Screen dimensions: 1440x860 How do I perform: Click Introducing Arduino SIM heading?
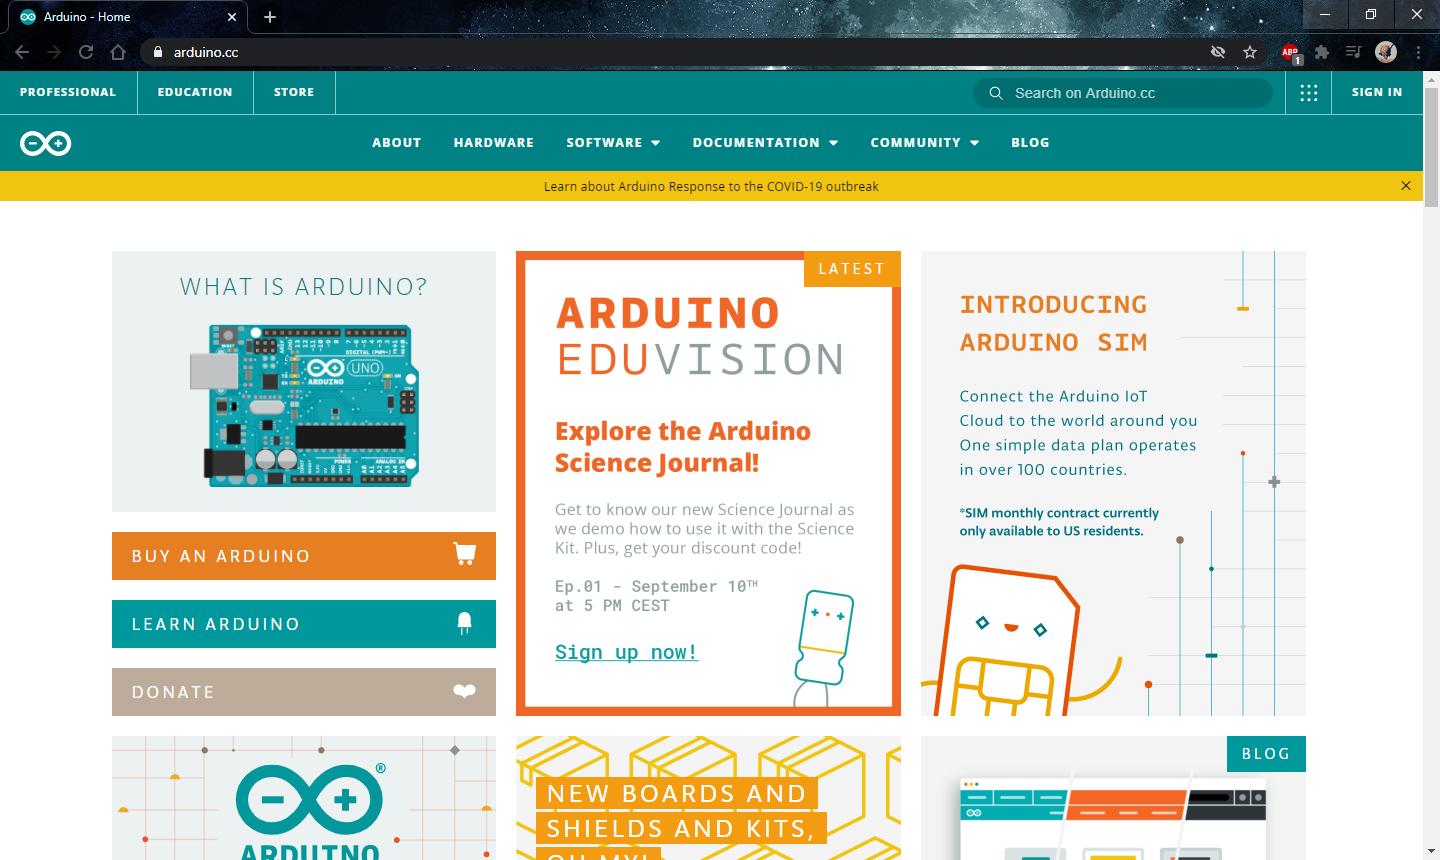point(1054,323)
